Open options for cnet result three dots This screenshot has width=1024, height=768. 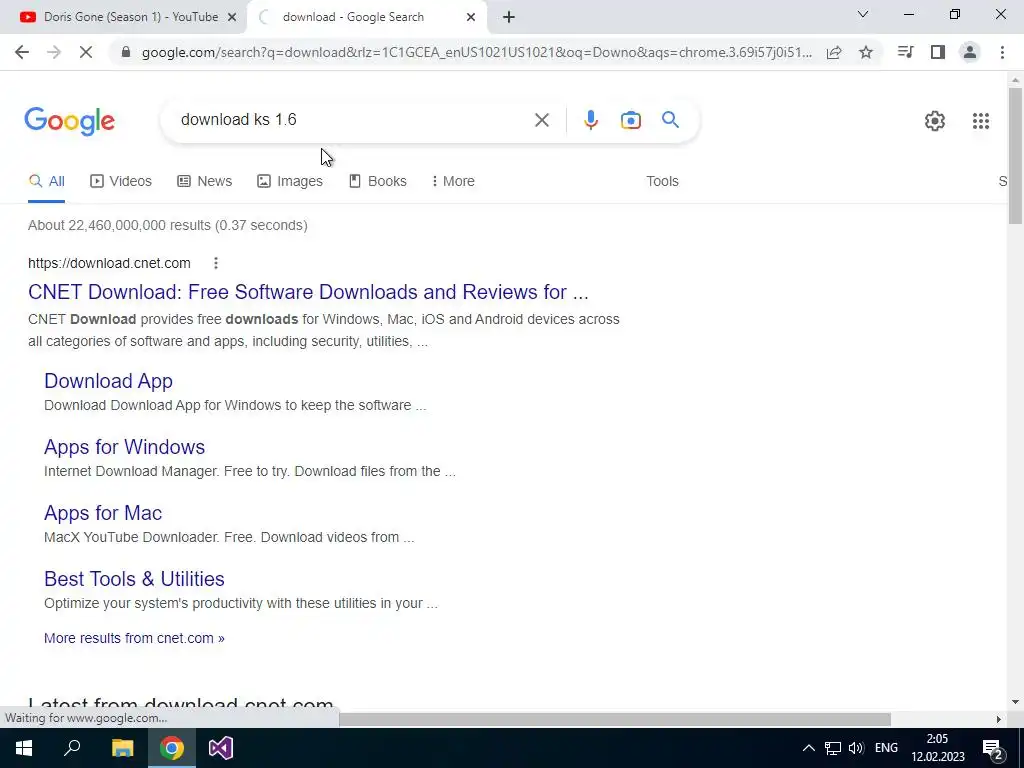(216, 263)
